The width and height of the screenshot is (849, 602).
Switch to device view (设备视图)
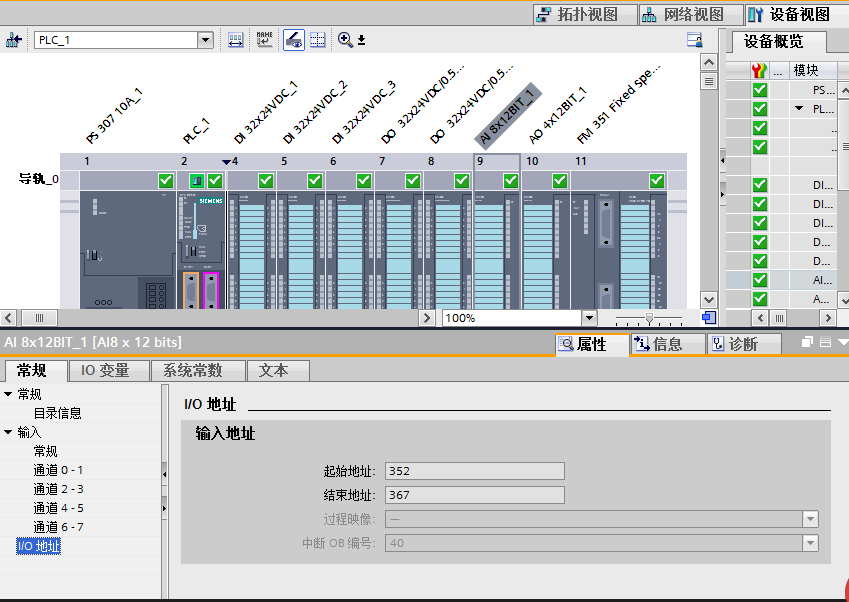pos(796,14)
